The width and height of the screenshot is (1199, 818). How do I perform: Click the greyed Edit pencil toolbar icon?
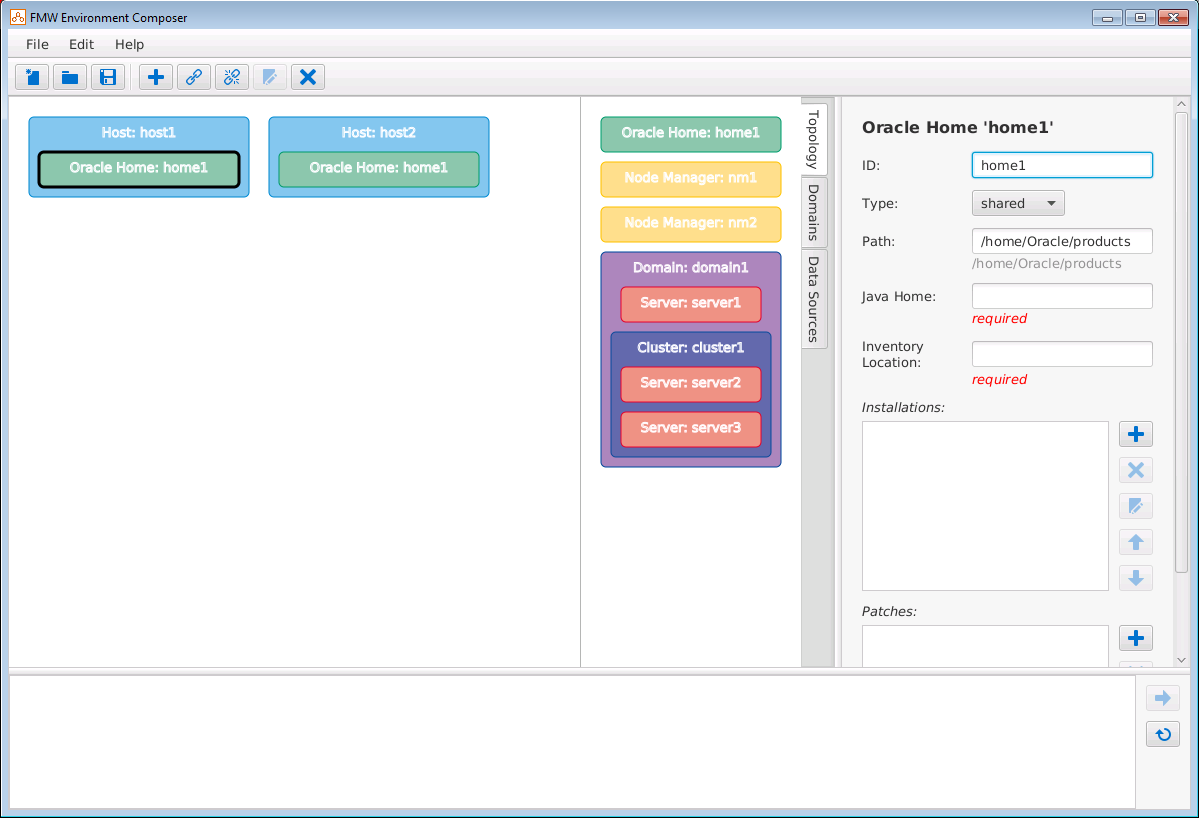[270, 77]
